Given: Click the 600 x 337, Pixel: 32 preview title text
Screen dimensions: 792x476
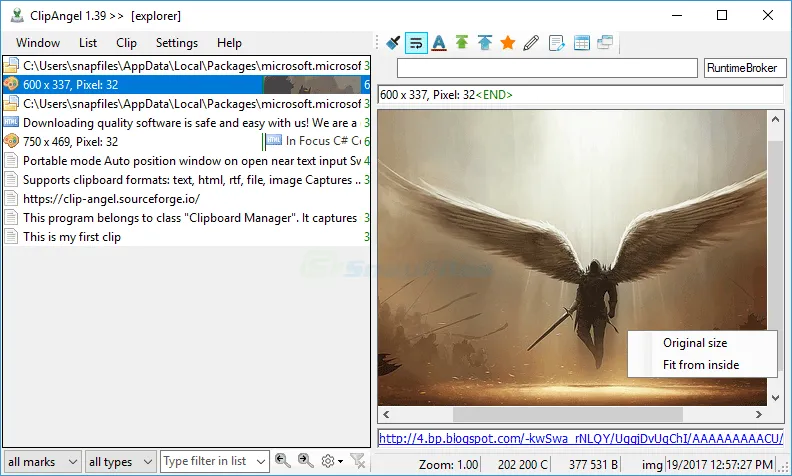Looking at the screenshot, I should (x=427, y=94).
